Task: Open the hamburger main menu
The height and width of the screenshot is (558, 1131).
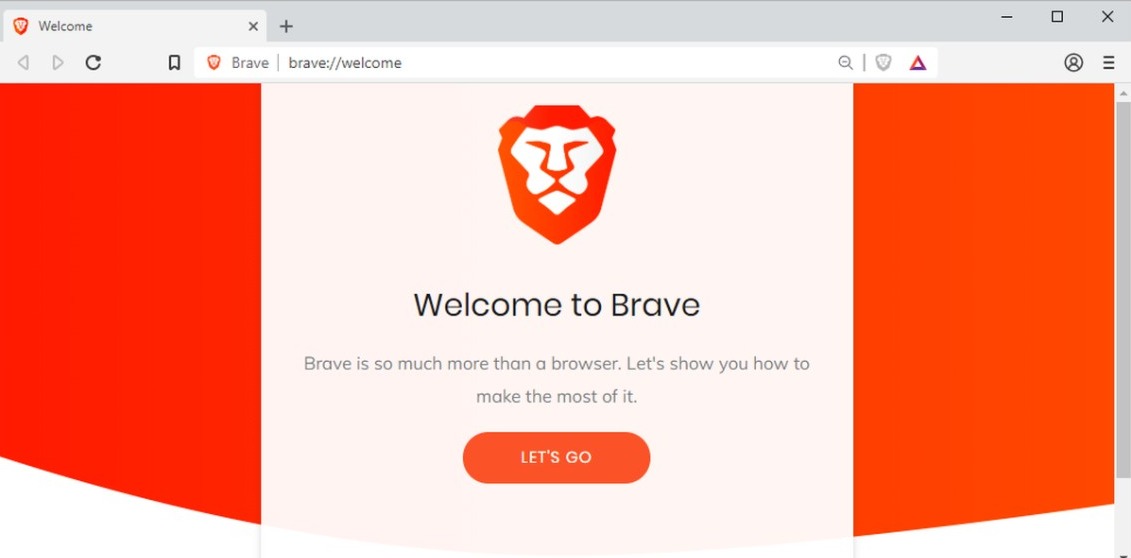Action: 1109,63
